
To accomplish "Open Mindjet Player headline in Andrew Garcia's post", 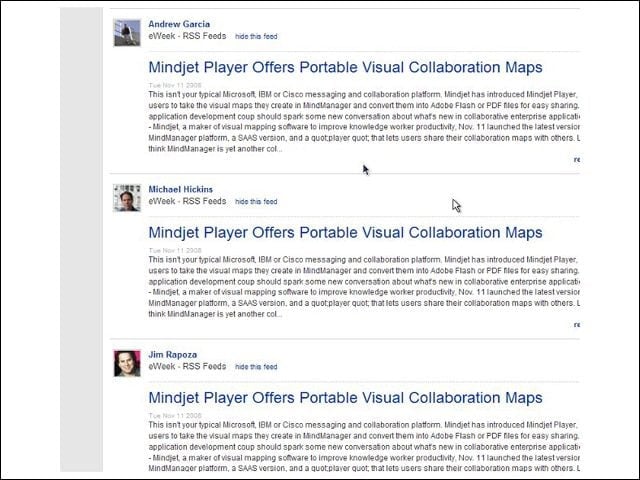I will point(345,67).
